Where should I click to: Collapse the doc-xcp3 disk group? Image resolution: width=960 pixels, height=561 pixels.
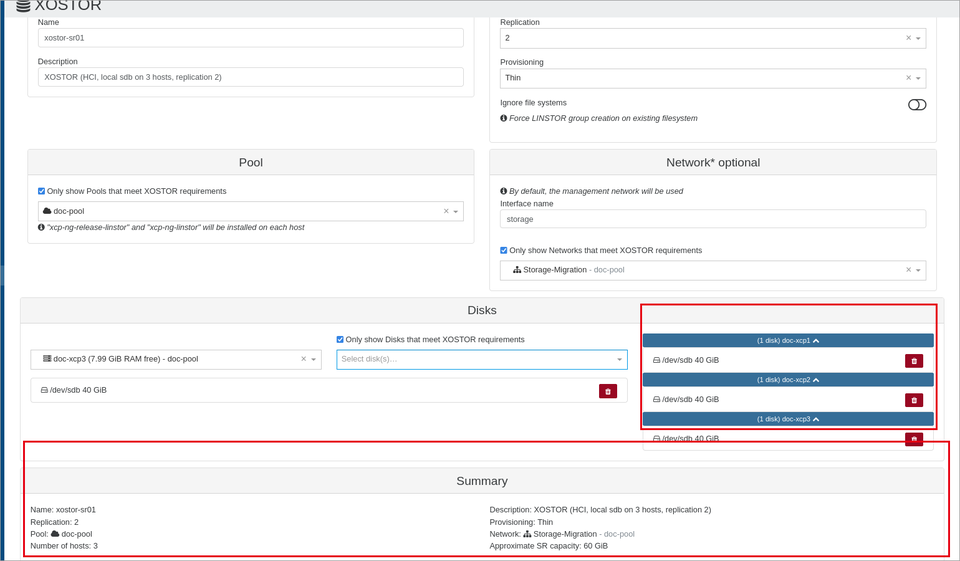click(788, 419)
